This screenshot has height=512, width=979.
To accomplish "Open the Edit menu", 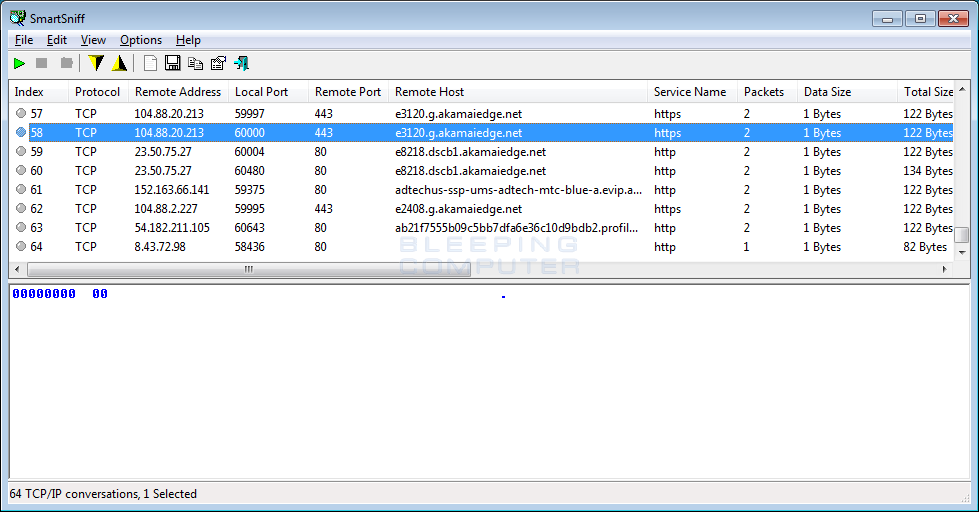I will (57, 40).
